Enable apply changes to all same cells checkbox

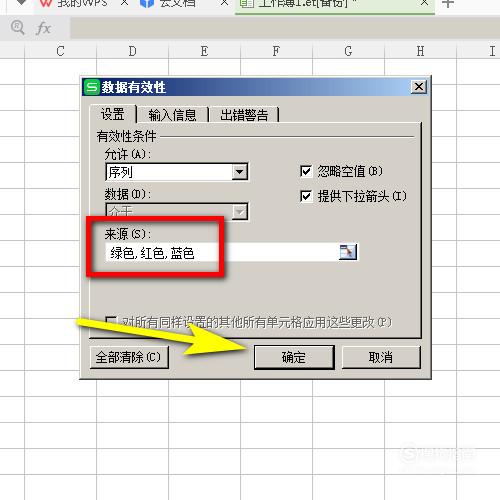[111, 321]
